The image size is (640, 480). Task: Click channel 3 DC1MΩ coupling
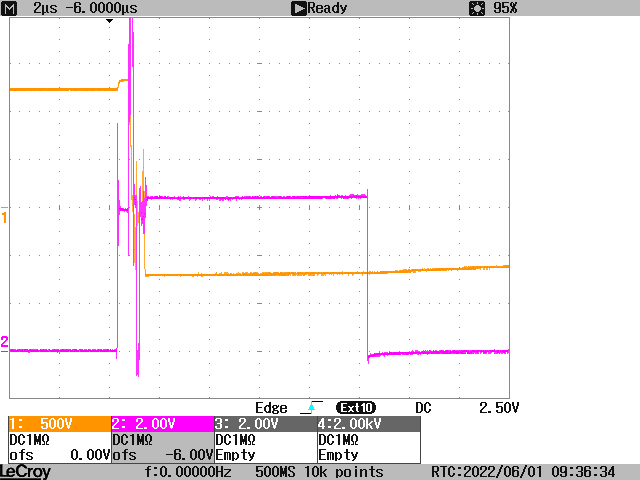pyautogui.click(x=235, y=440)
